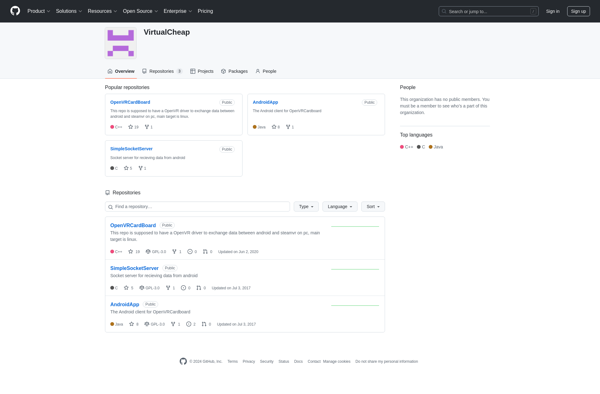The height and width of the screenshot is (394, 600).
Task: Focus the Search or jump to field
Action: pyautogui.click(x=488, y=11)
